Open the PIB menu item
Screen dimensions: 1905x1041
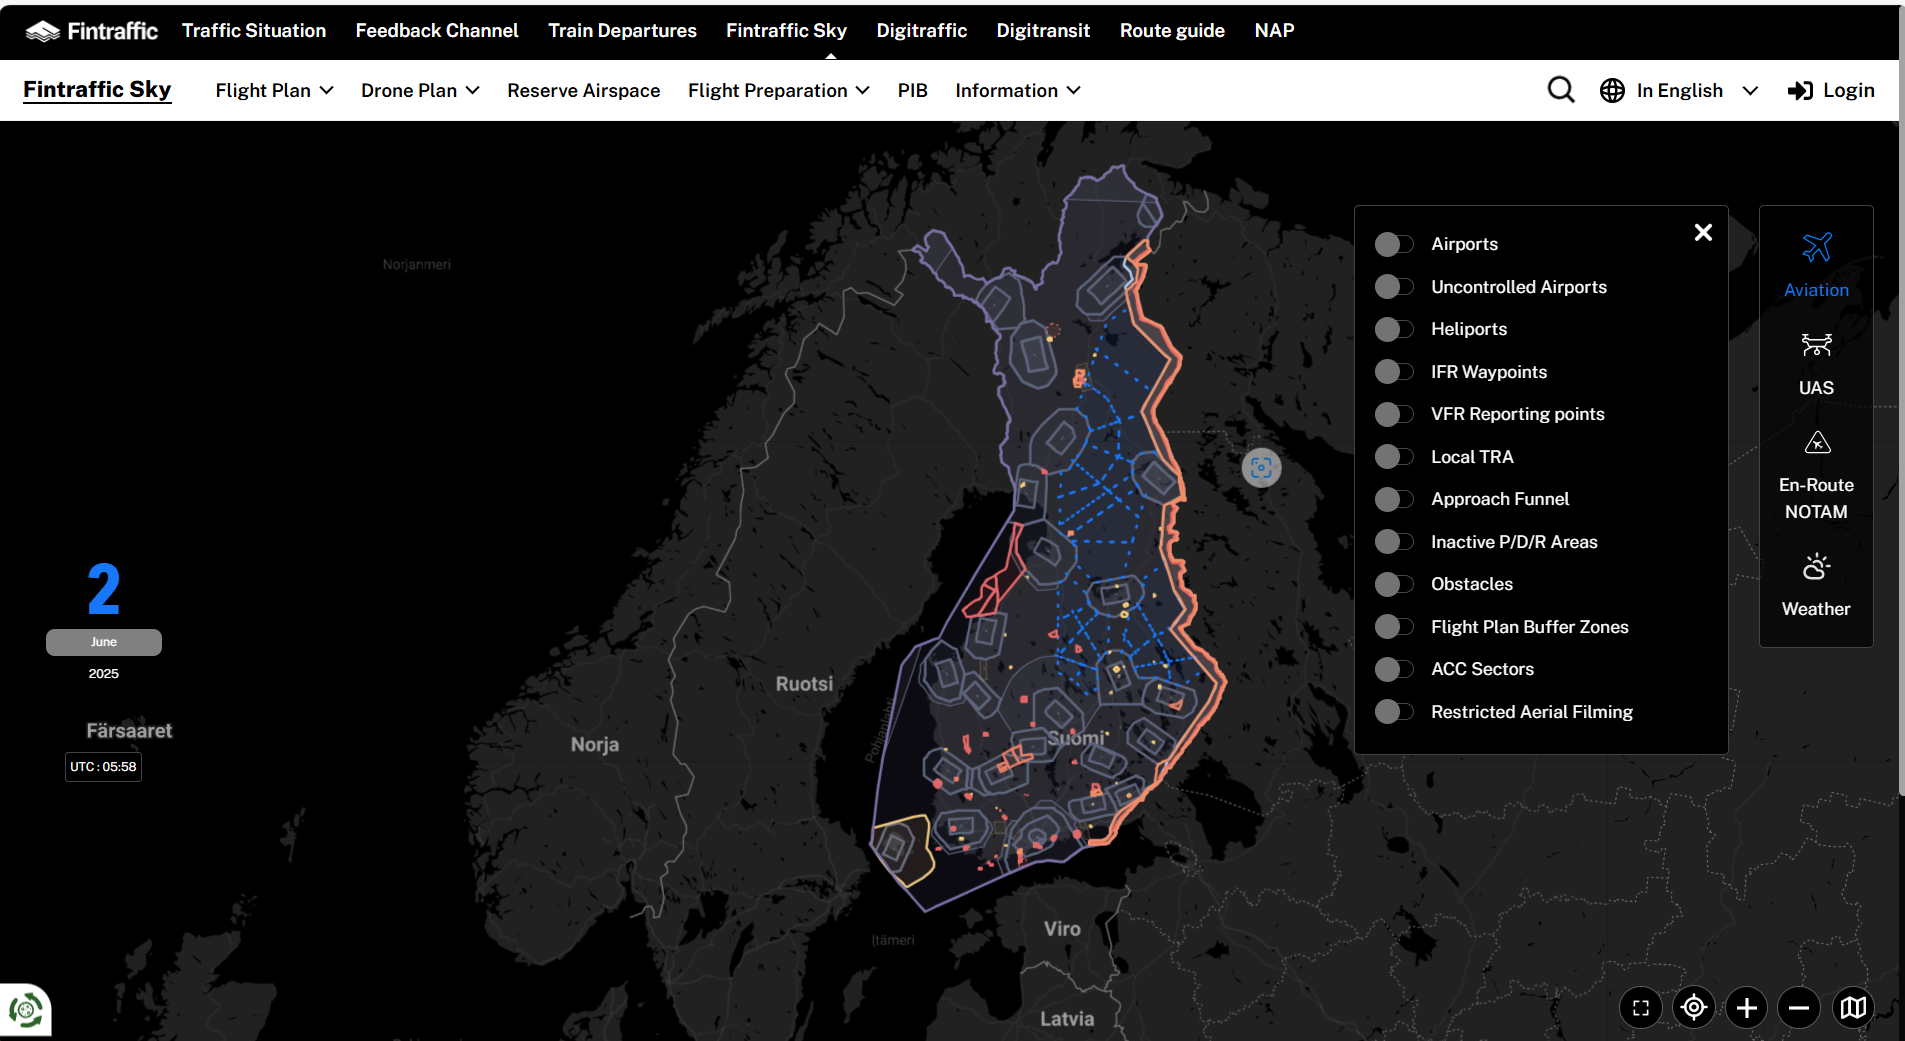912,90
